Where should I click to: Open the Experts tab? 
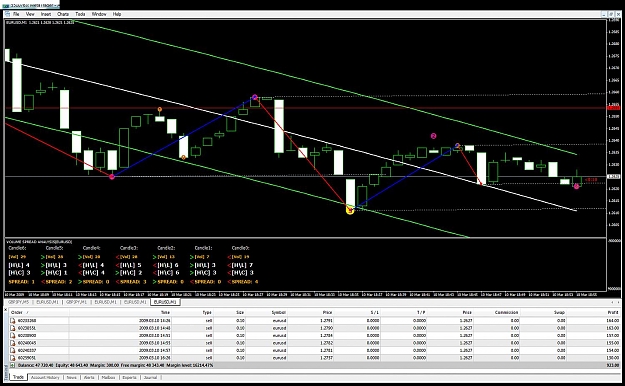129,377
